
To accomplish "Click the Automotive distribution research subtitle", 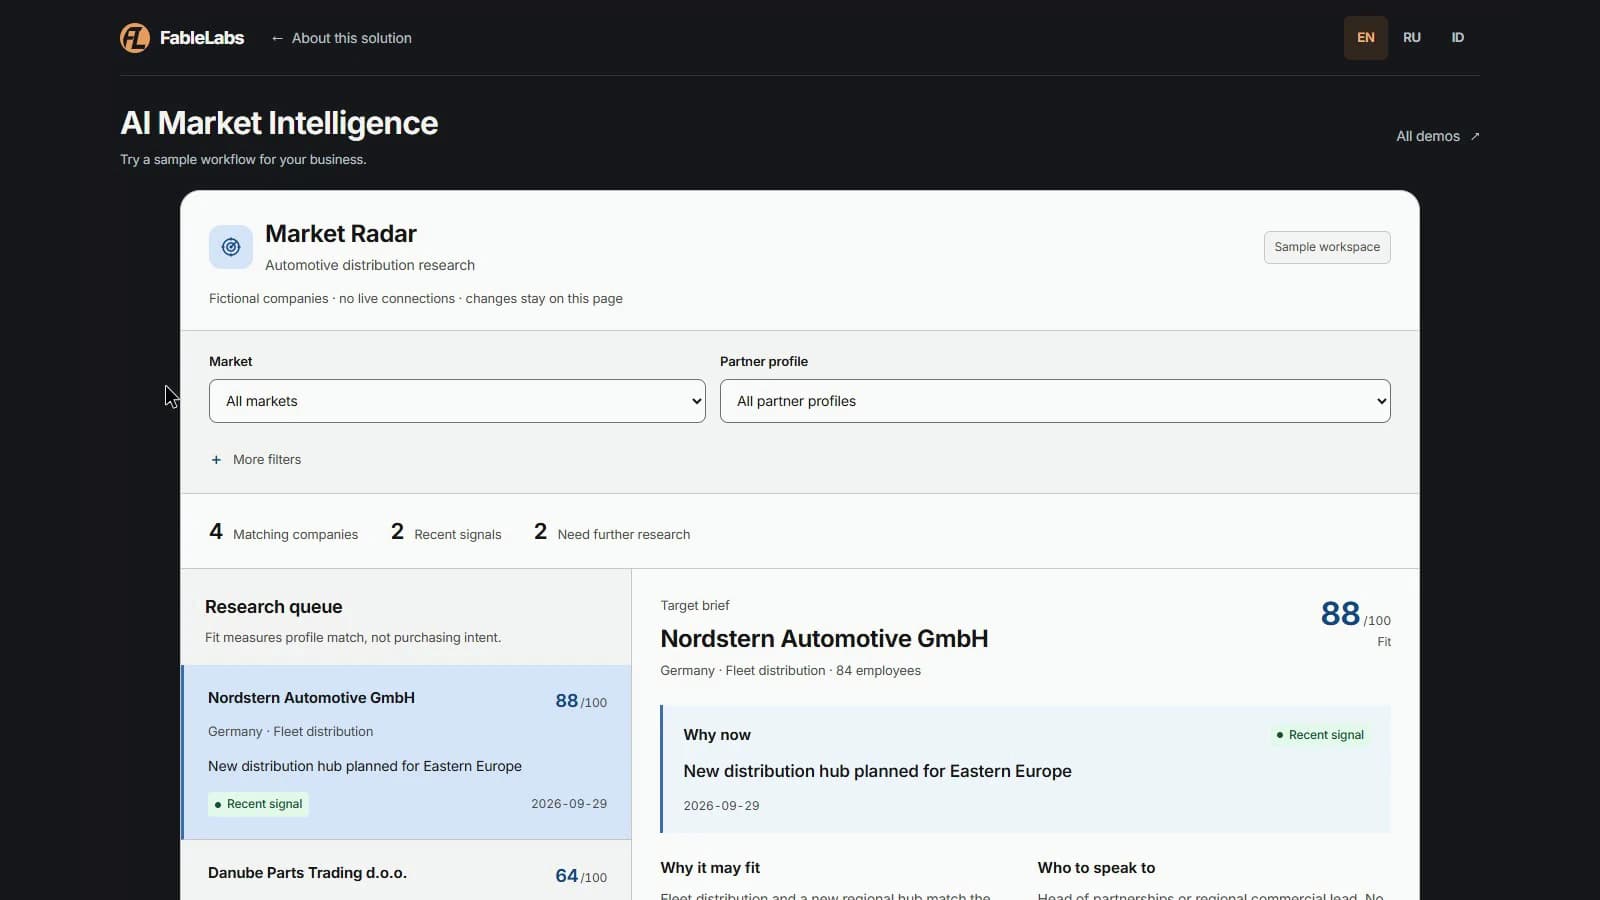I will click(x=370, y=265).
